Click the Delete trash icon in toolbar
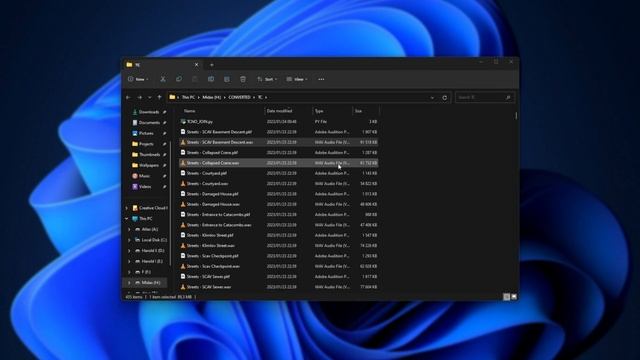The image size is (640, 360). 243,79
